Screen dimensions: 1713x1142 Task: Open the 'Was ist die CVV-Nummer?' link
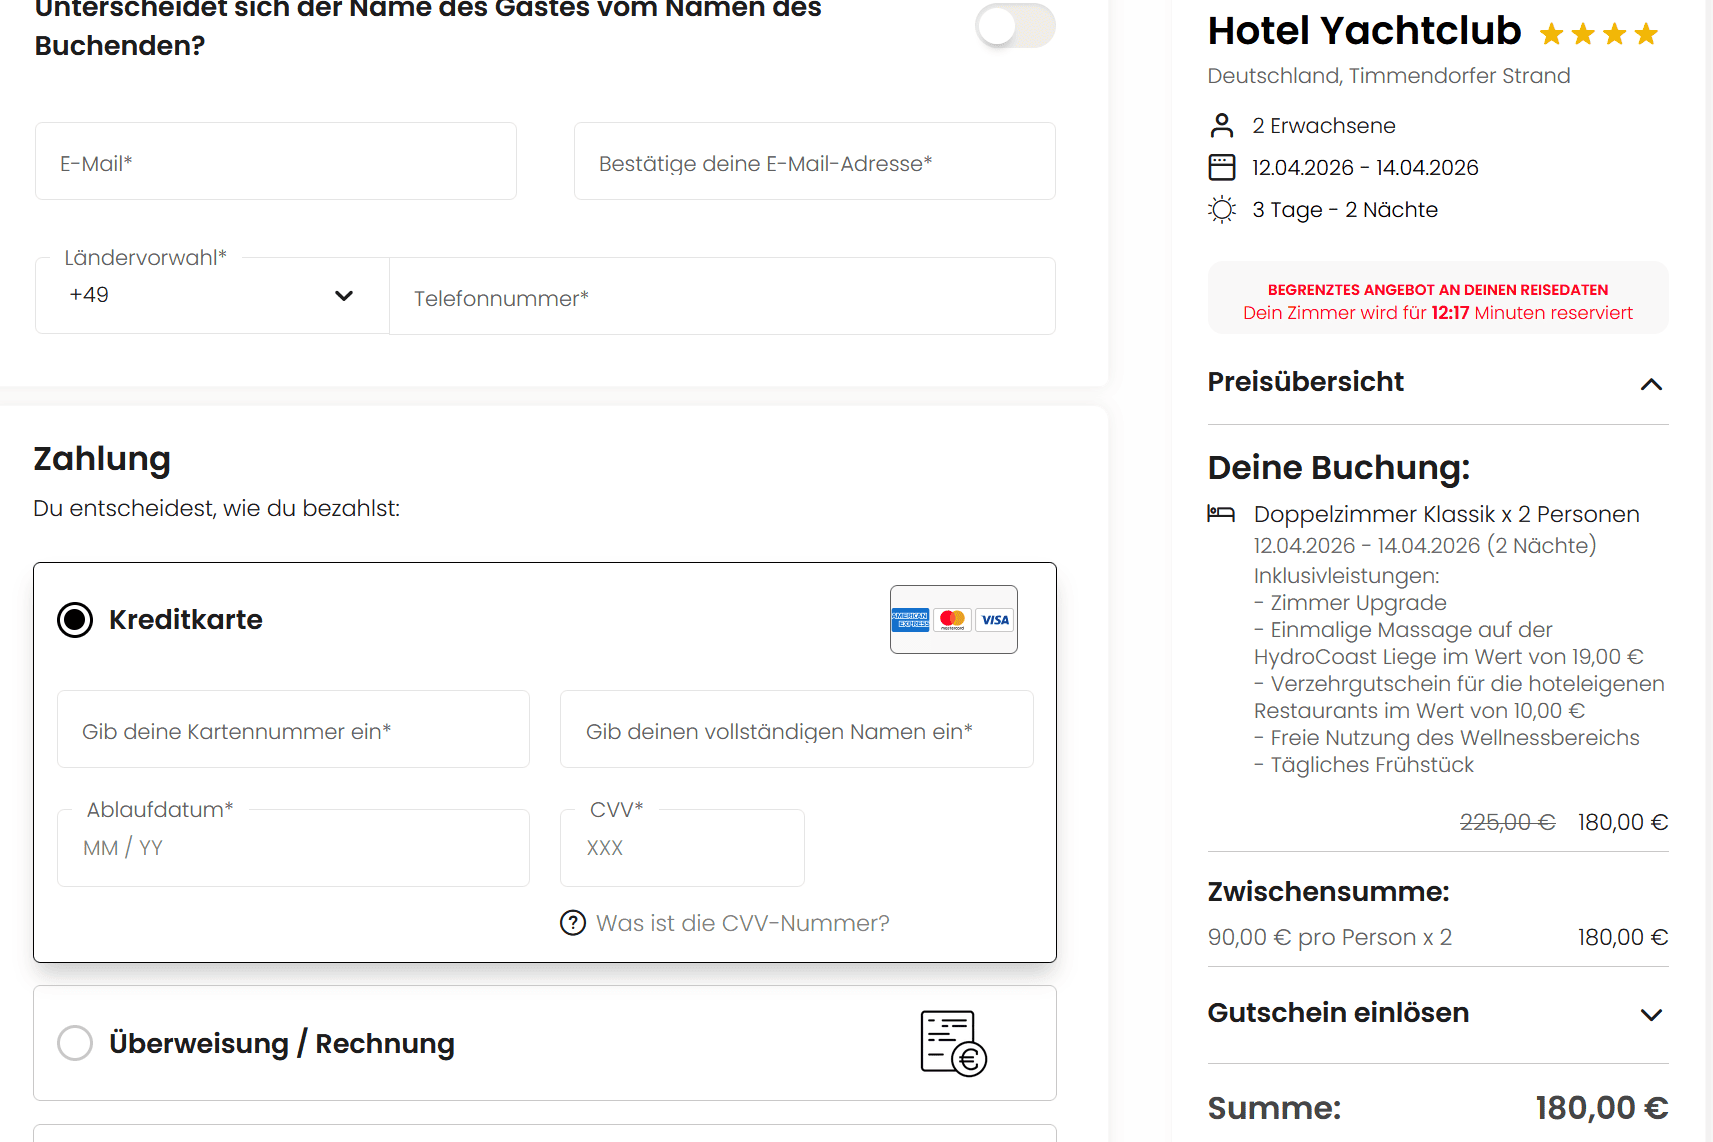pyautogui.click(x=742, y=923)
